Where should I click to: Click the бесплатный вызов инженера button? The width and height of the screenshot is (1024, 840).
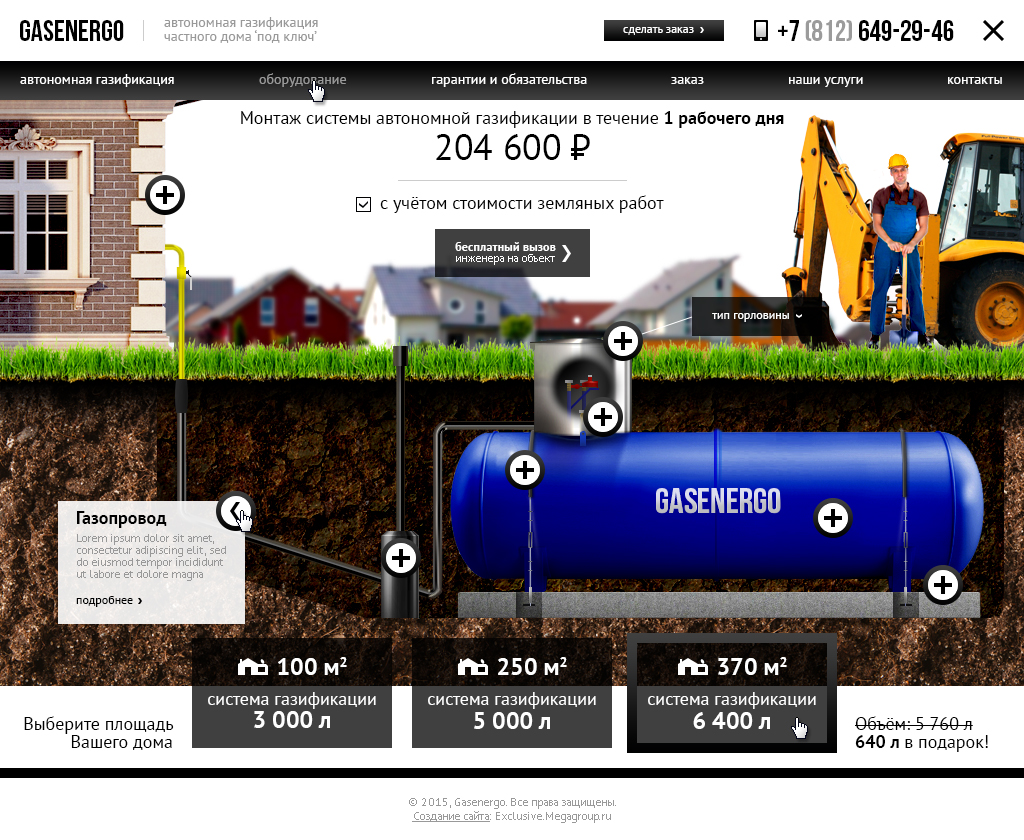pyautogui.click(x=512, y=253)
